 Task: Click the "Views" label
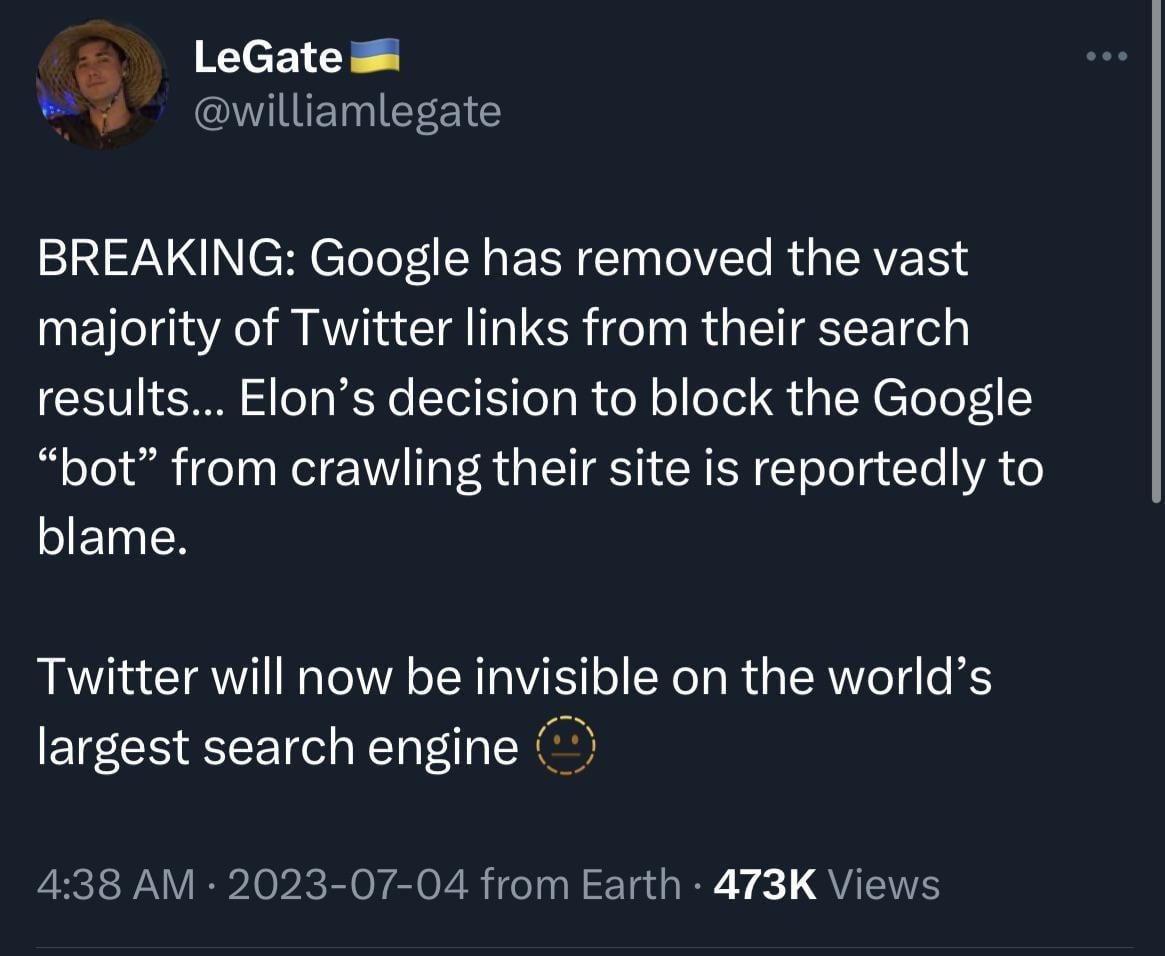pyautogui.click(x=884, y=885)
